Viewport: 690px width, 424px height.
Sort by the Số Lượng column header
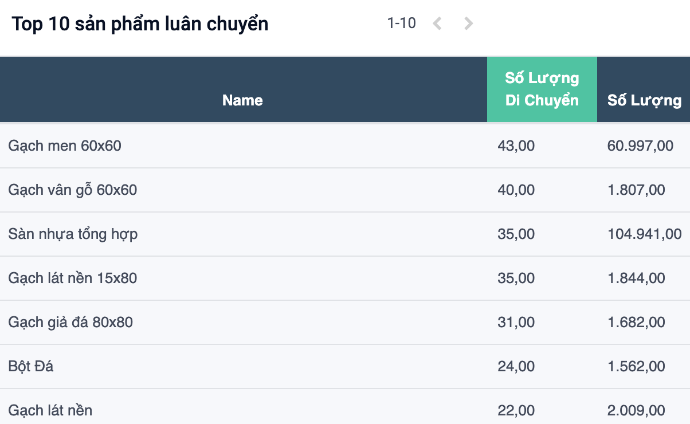click(644, 100)
